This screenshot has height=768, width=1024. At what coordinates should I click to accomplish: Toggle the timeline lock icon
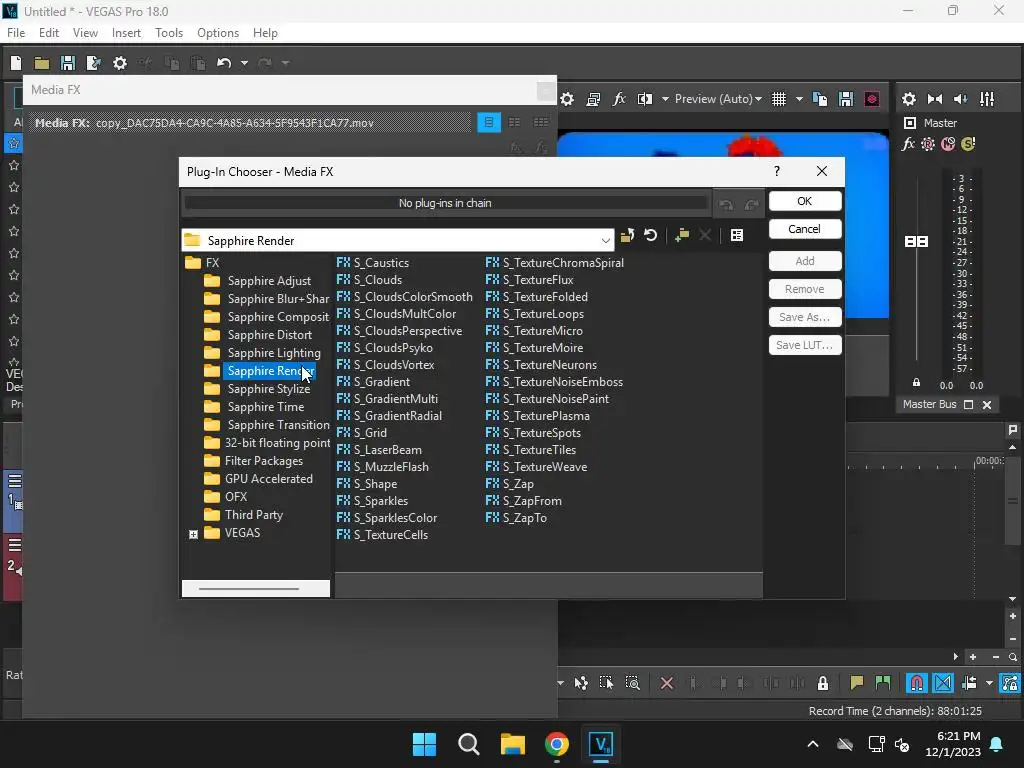pos(823,683)
